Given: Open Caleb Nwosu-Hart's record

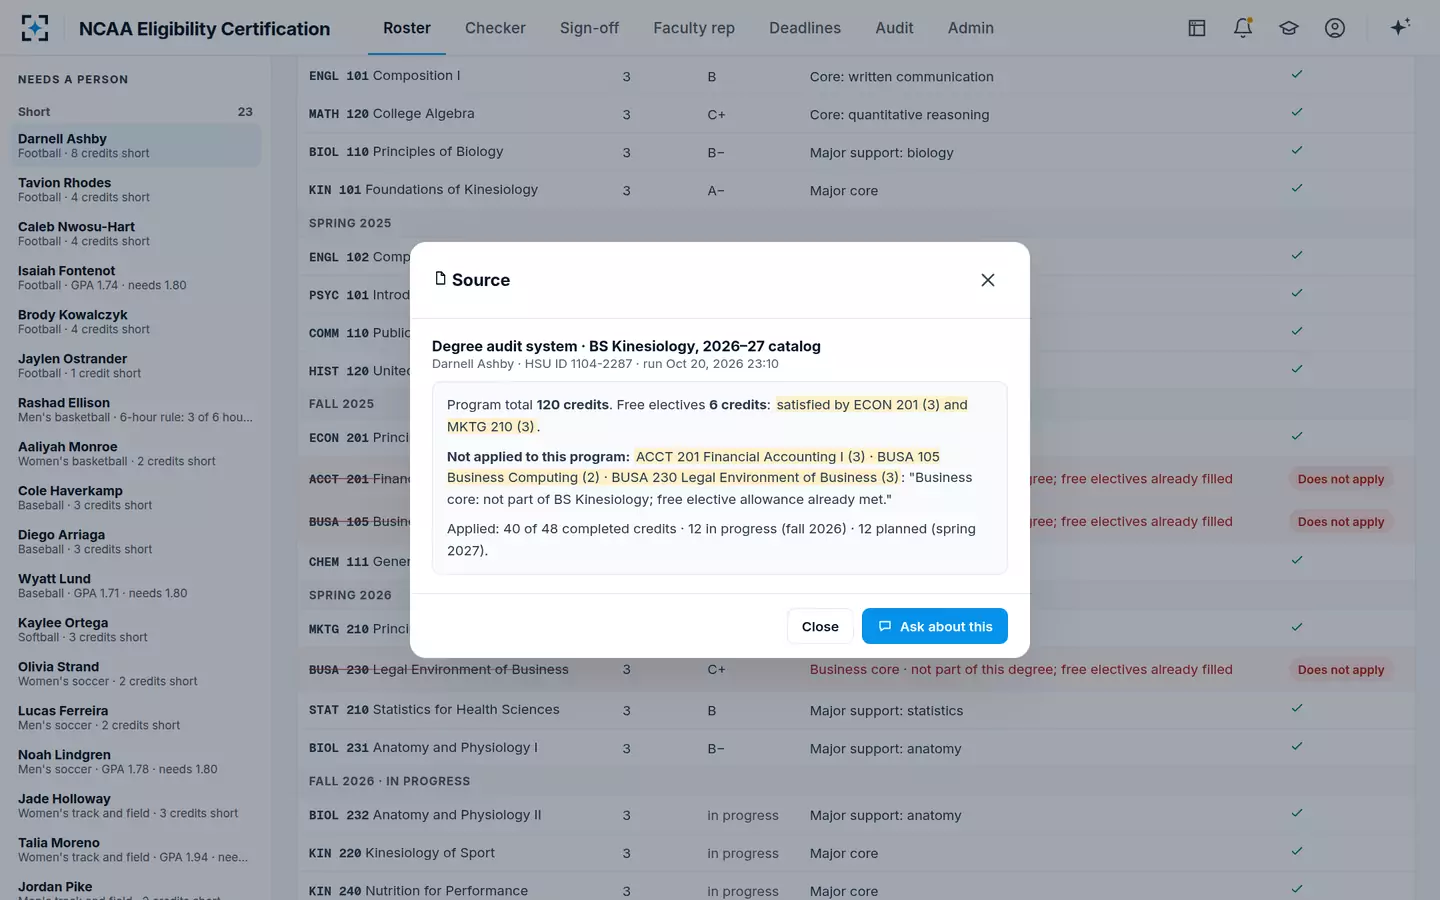Looking at the screenshot, I should tap(135, 234).
